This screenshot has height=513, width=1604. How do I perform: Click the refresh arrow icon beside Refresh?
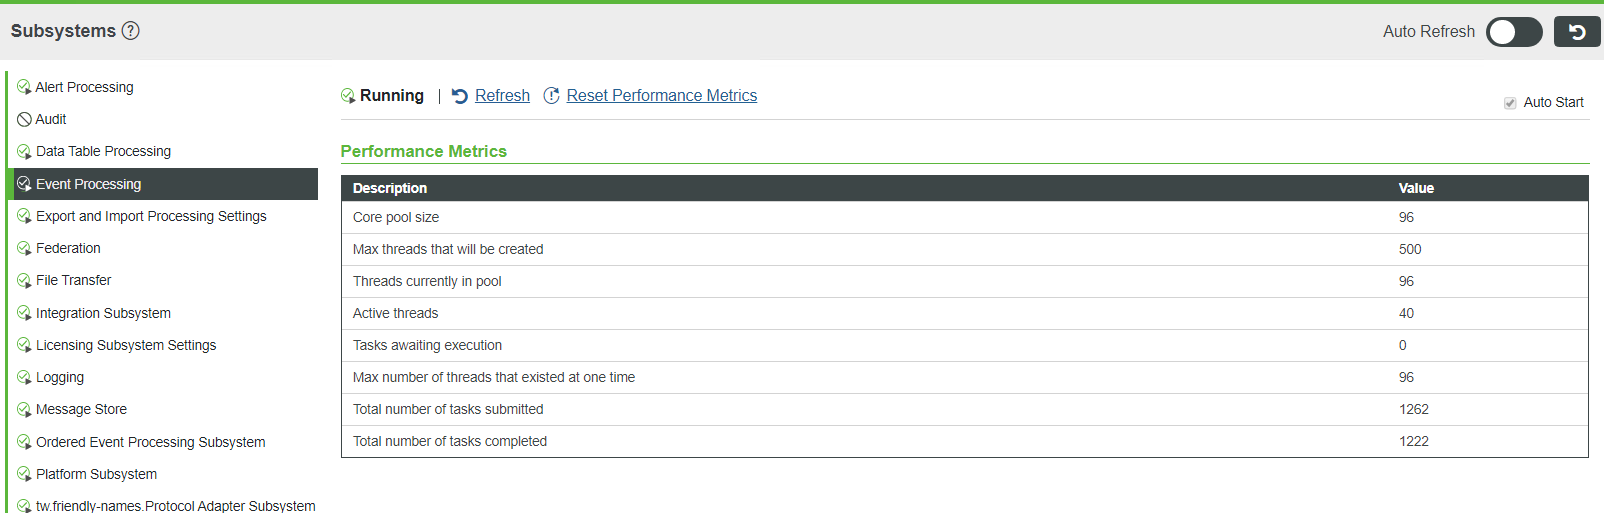tap(460, 96)
